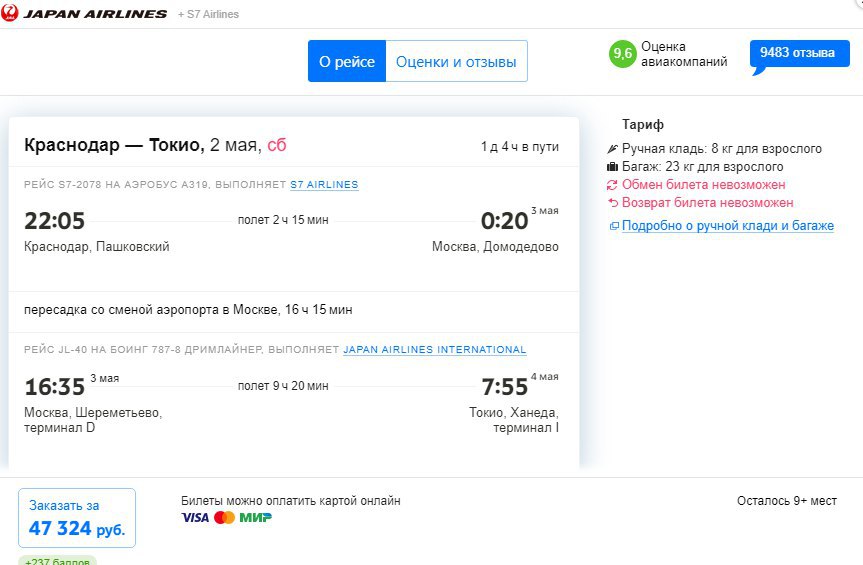Click the 0:20 arrival time

[x=504, y=221]
